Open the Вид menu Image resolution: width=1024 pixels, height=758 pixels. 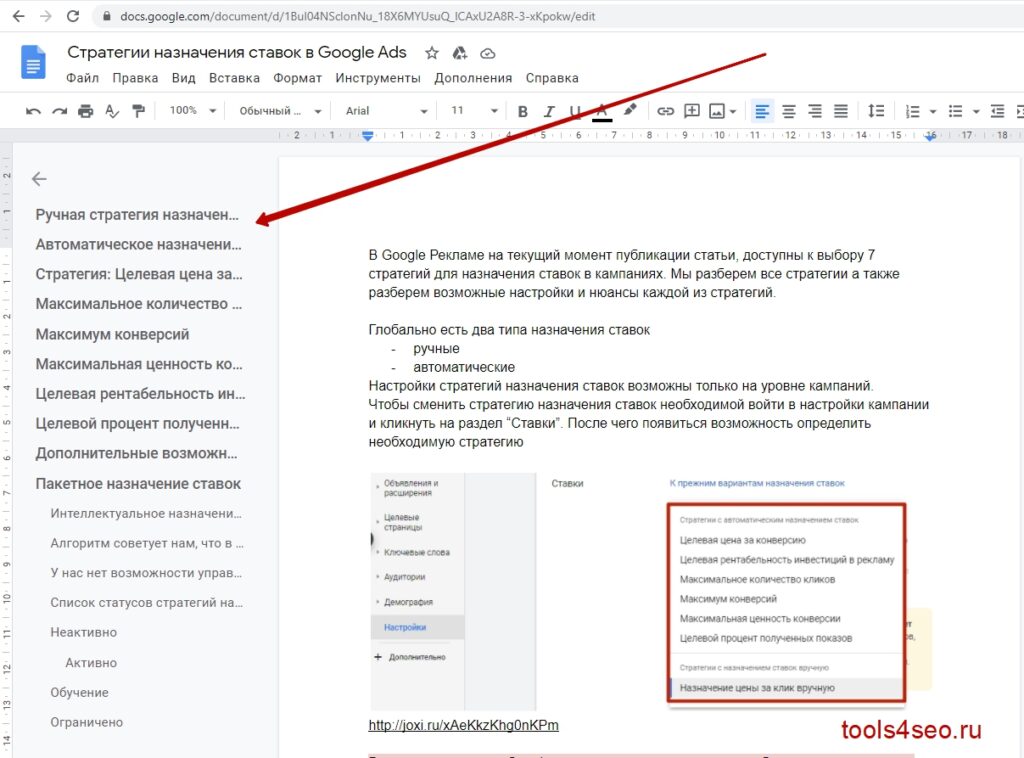[x=184, y=78]
